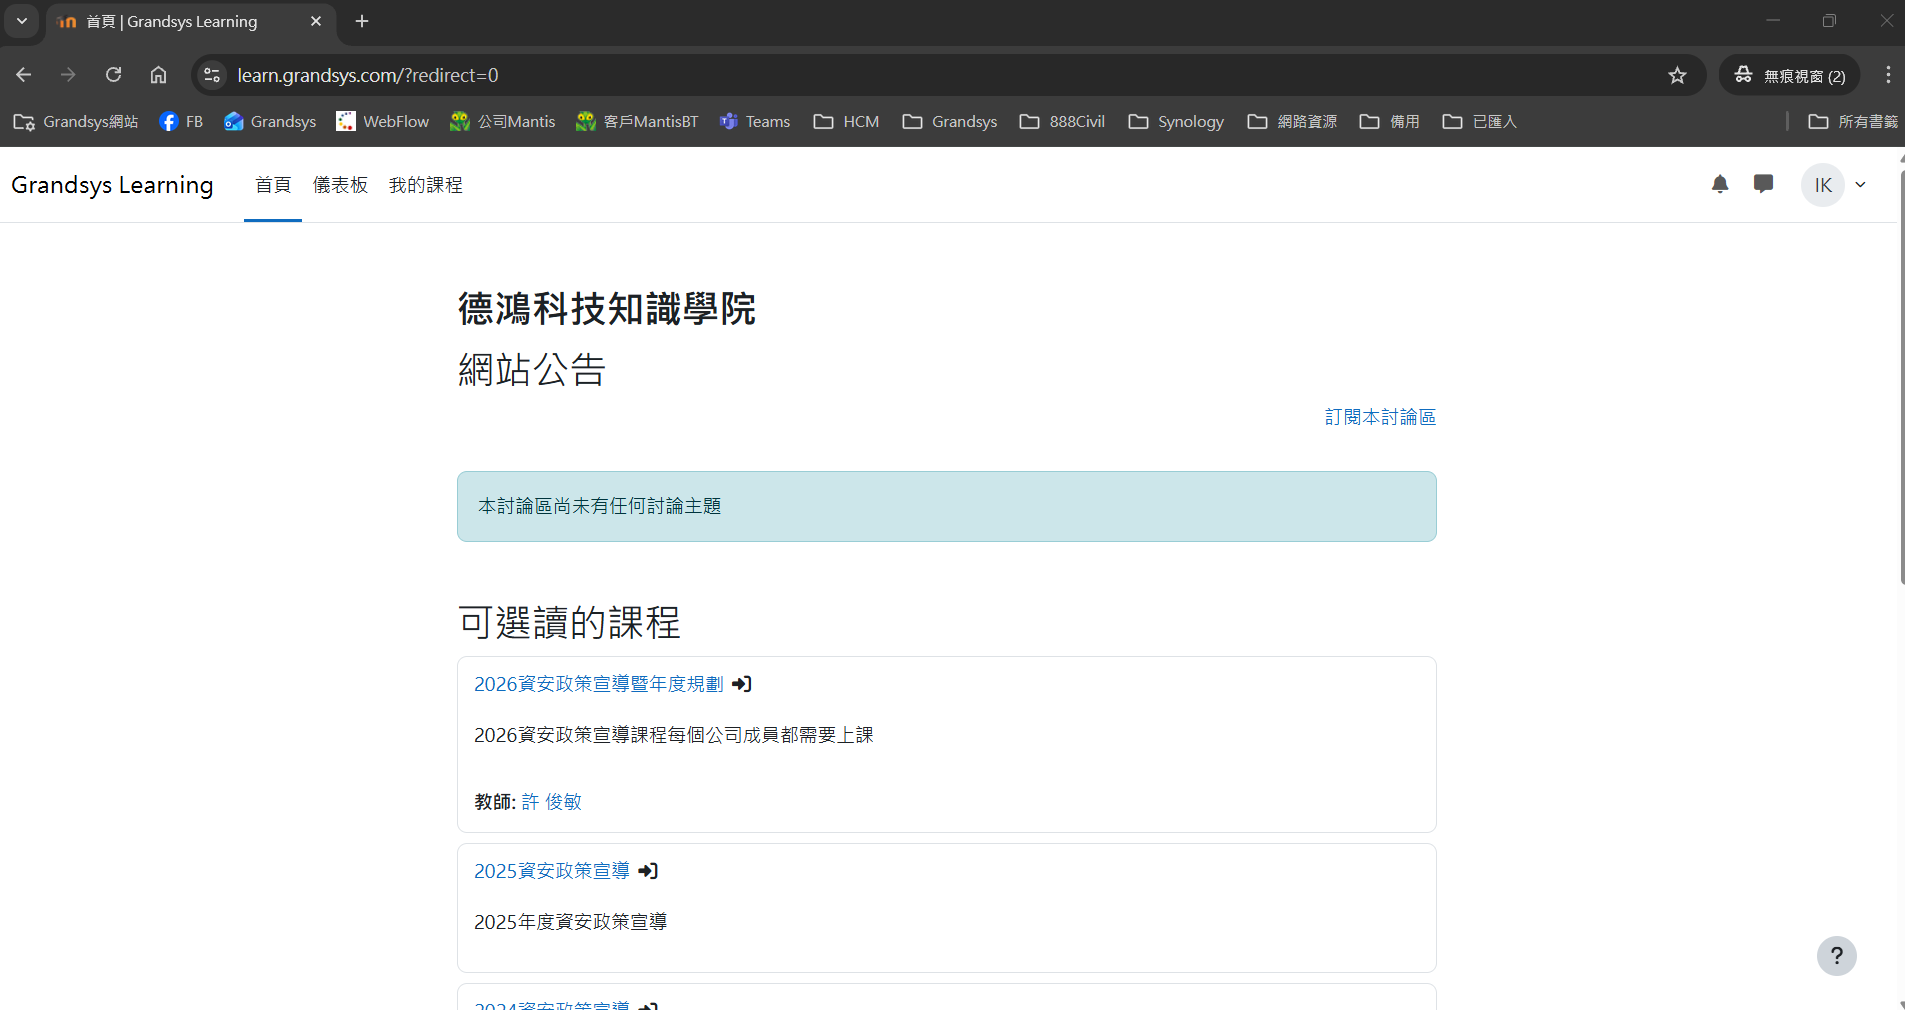Reload the page
Image resolution: width=1905 pixels, height=1010 pixels.
(x=113, y=75)
